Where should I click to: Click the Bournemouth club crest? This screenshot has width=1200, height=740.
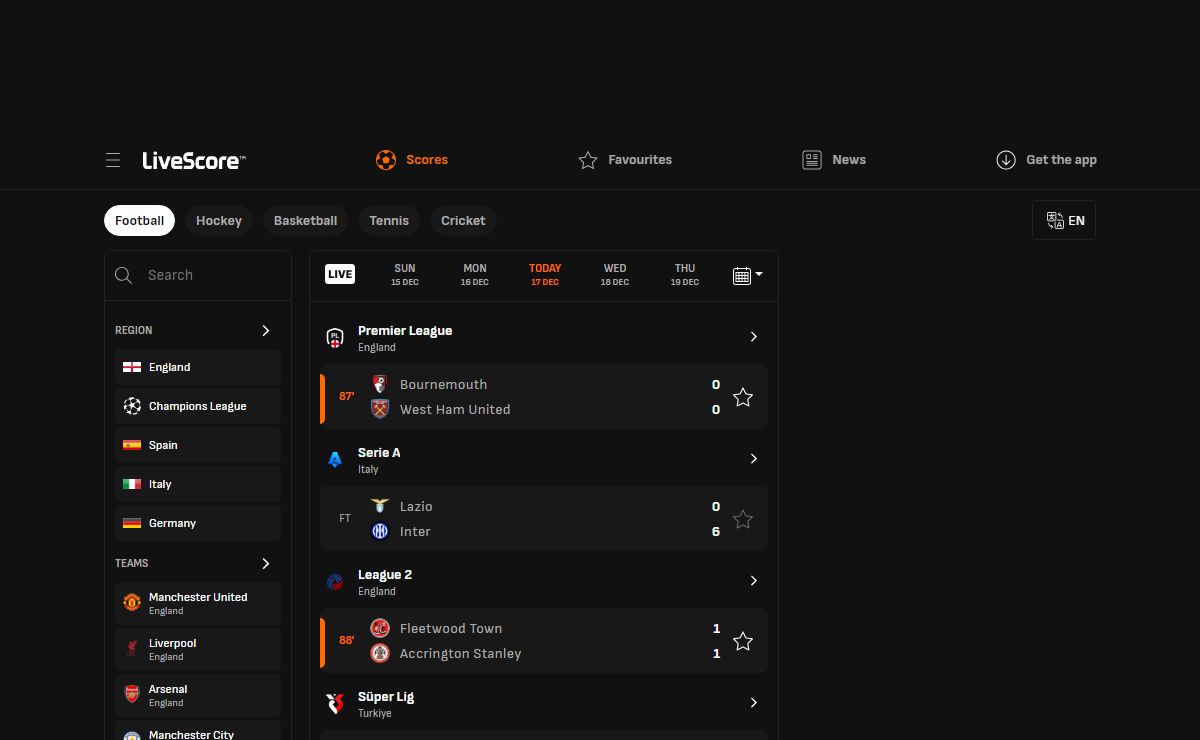(x=380, y=384)
